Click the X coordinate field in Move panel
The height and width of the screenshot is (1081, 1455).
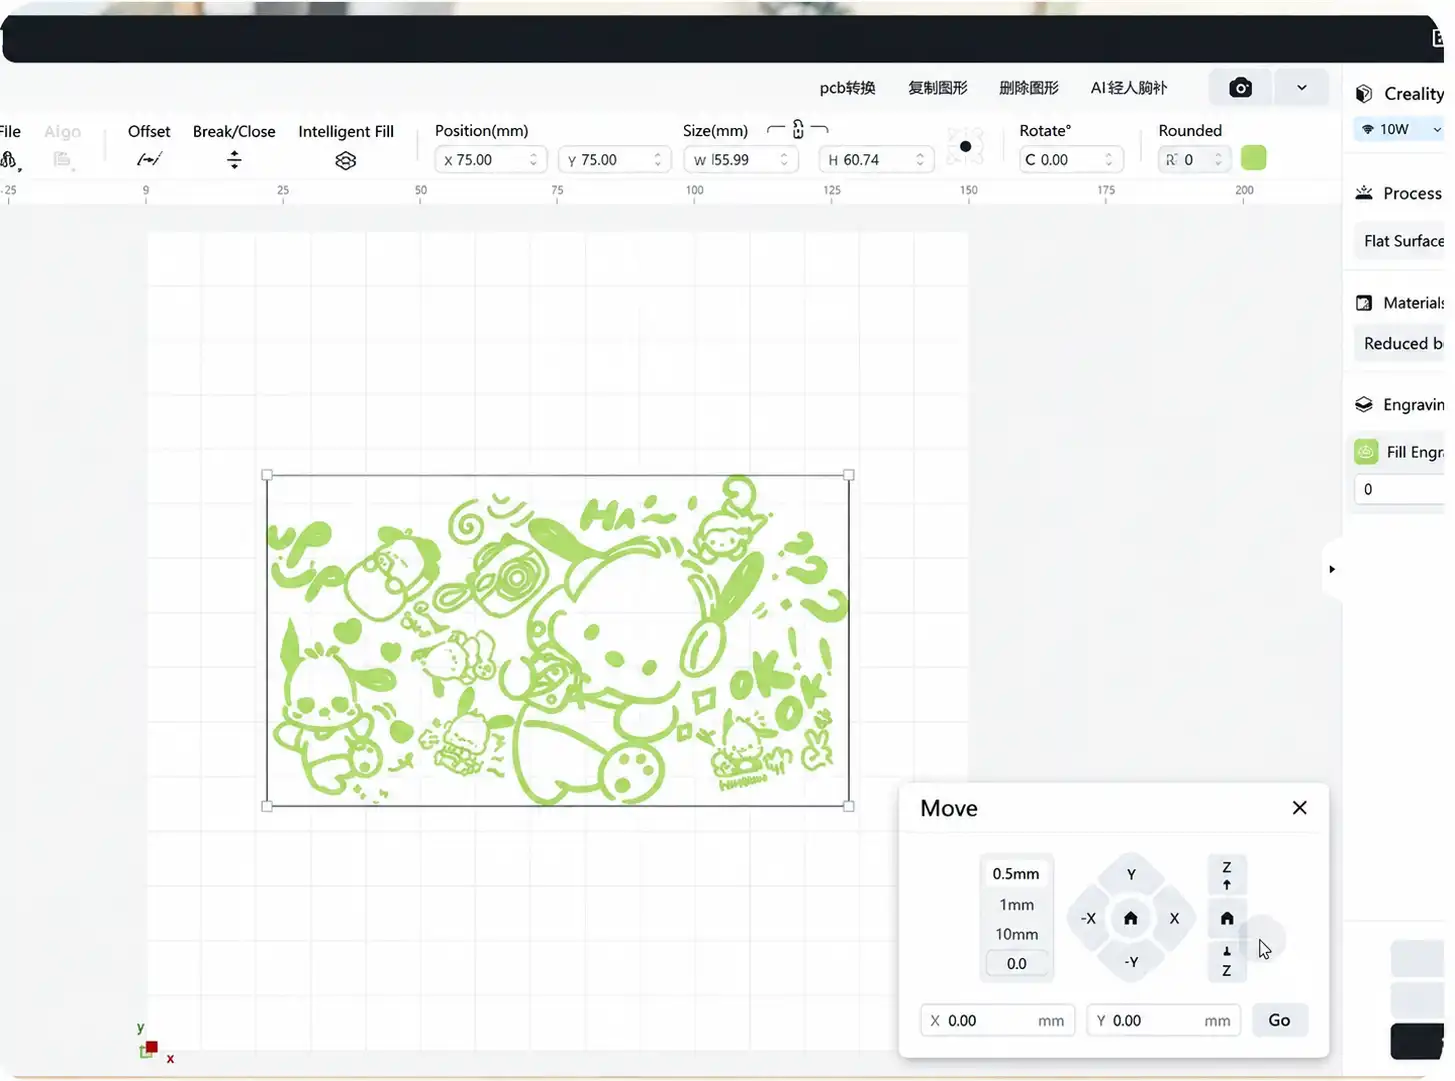click(x=998, y=1020)
